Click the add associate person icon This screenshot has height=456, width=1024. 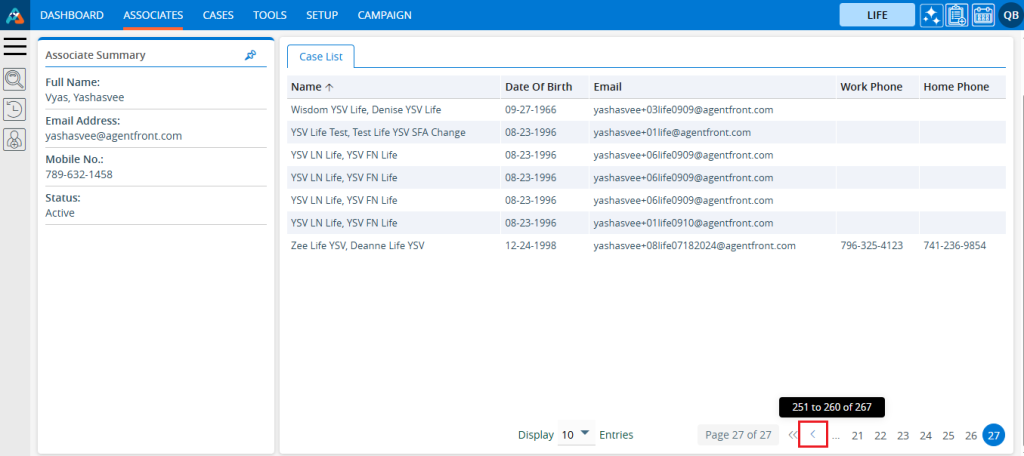click(x=15, y=140)
